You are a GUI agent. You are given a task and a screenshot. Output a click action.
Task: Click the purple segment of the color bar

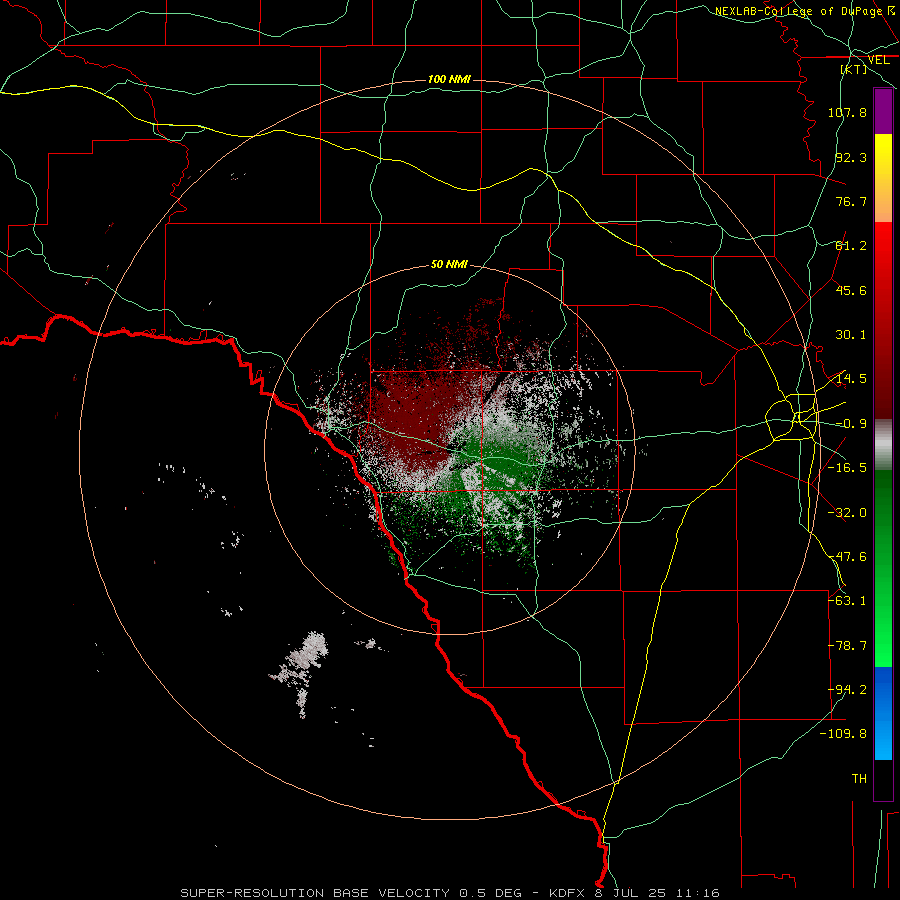[883, 111]
